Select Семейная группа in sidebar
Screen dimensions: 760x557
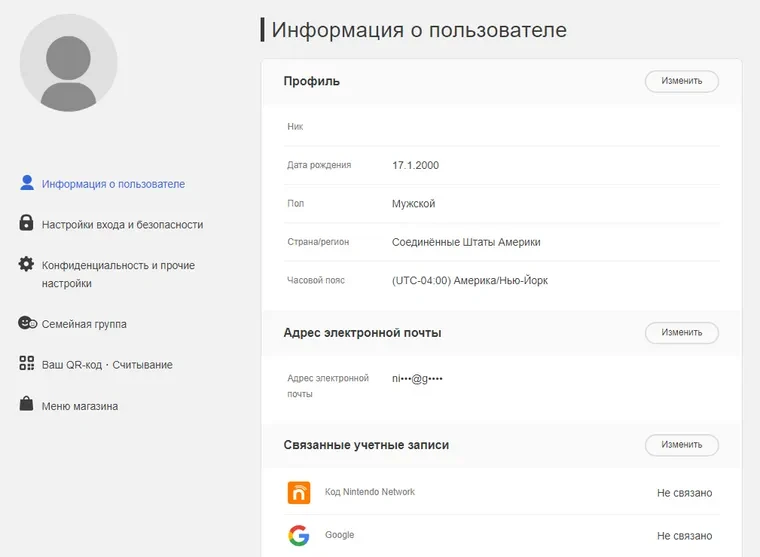(84, 325)
